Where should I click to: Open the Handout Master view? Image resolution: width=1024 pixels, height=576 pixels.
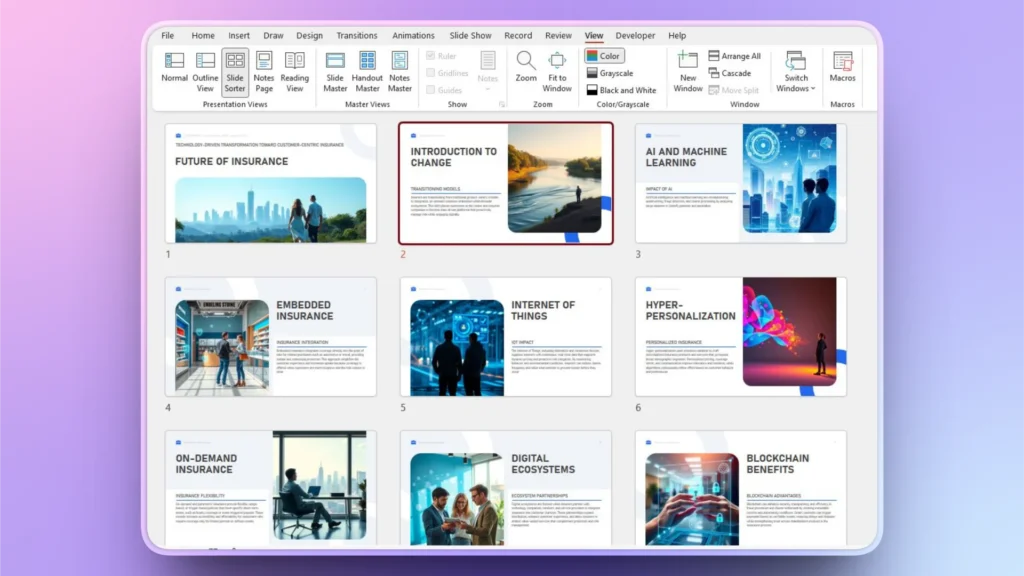click(x=367, y=70)
